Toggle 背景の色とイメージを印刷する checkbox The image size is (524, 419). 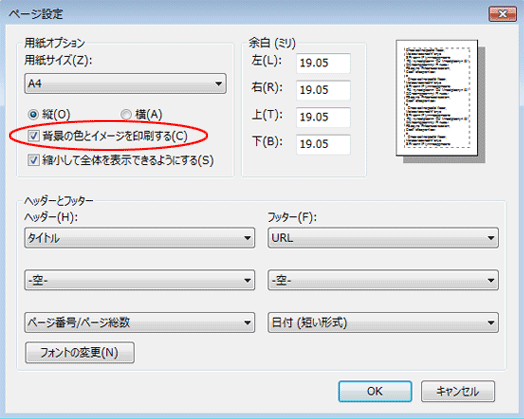coord(33,136)
